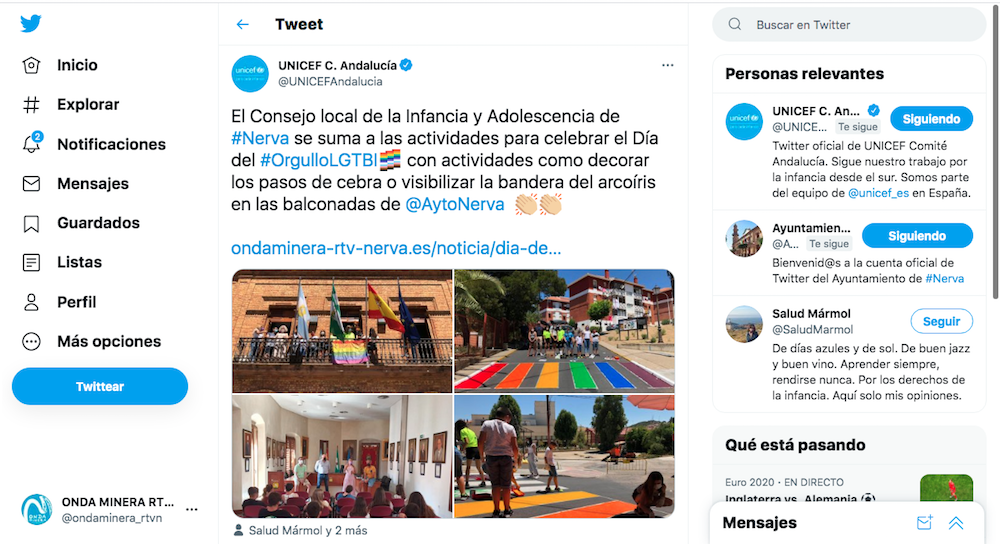1000x544 pixels.
Task: Open Listas icon in sidebar
Action: 31,262
